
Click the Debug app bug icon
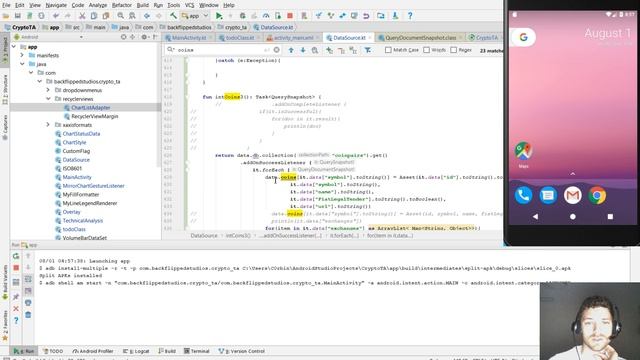pyautogui.click(x=242, y=16)
